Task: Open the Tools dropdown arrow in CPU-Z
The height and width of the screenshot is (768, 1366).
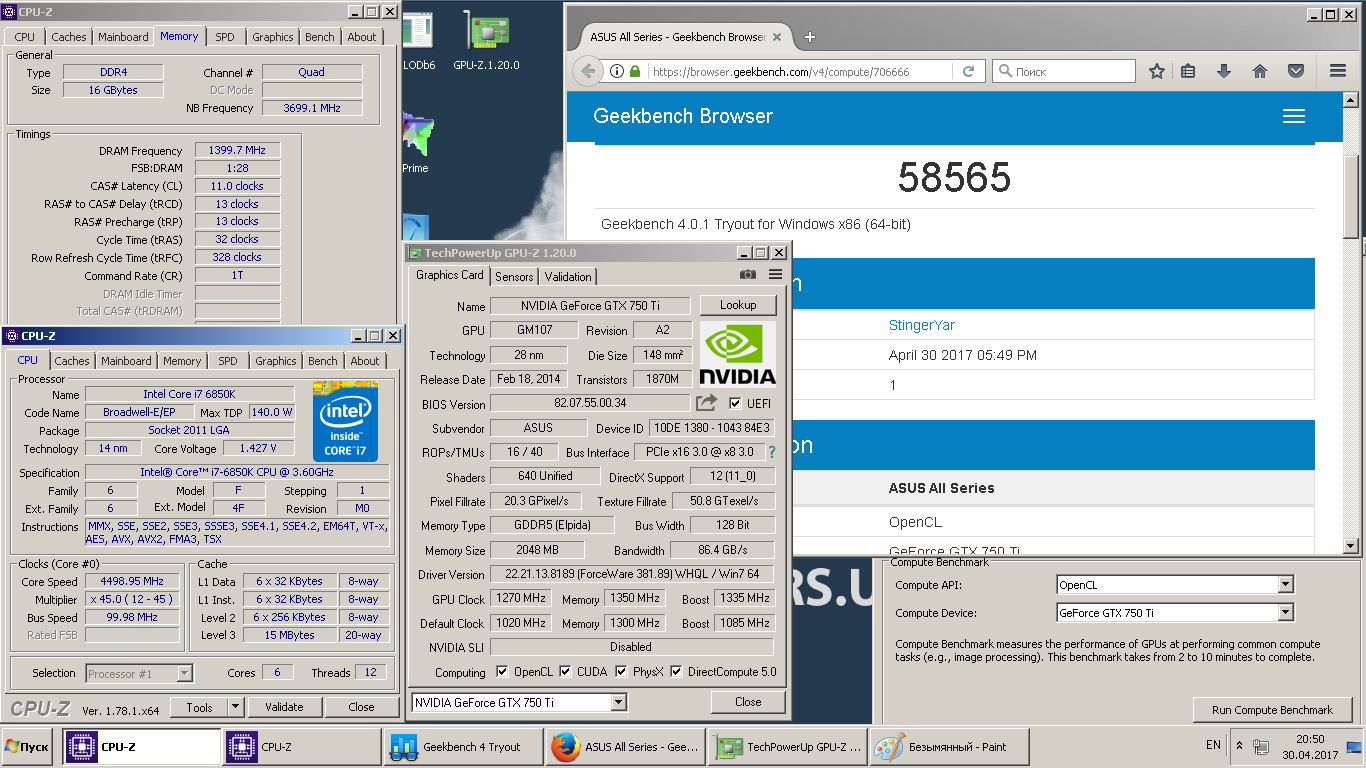Action: pos(235,707)
